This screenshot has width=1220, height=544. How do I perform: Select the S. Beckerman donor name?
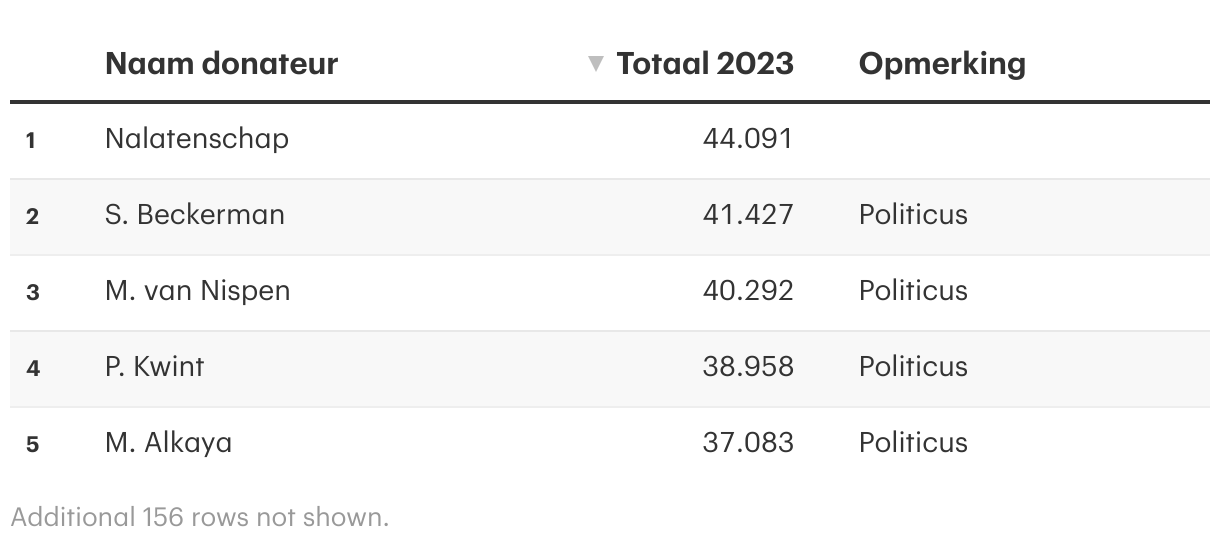195,214
